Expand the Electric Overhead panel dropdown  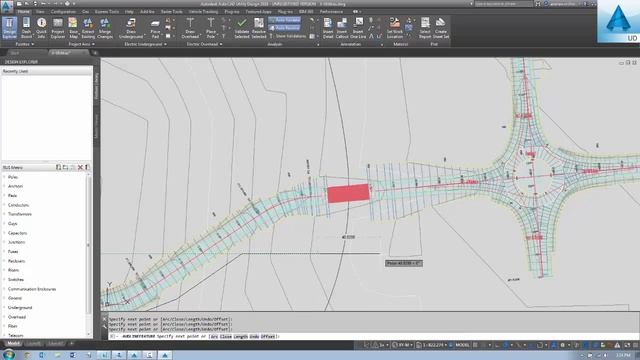coord(204,44)
